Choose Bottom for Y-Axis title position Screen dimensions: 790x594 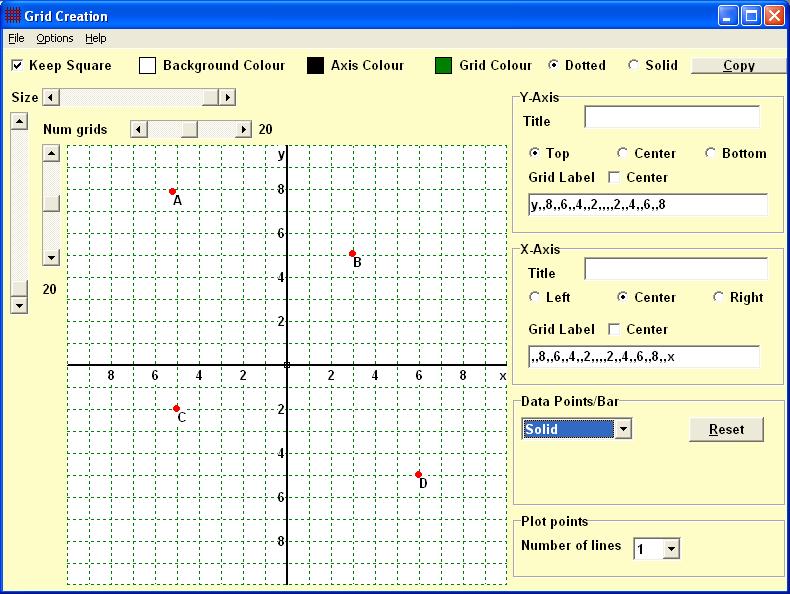(710, 153)
